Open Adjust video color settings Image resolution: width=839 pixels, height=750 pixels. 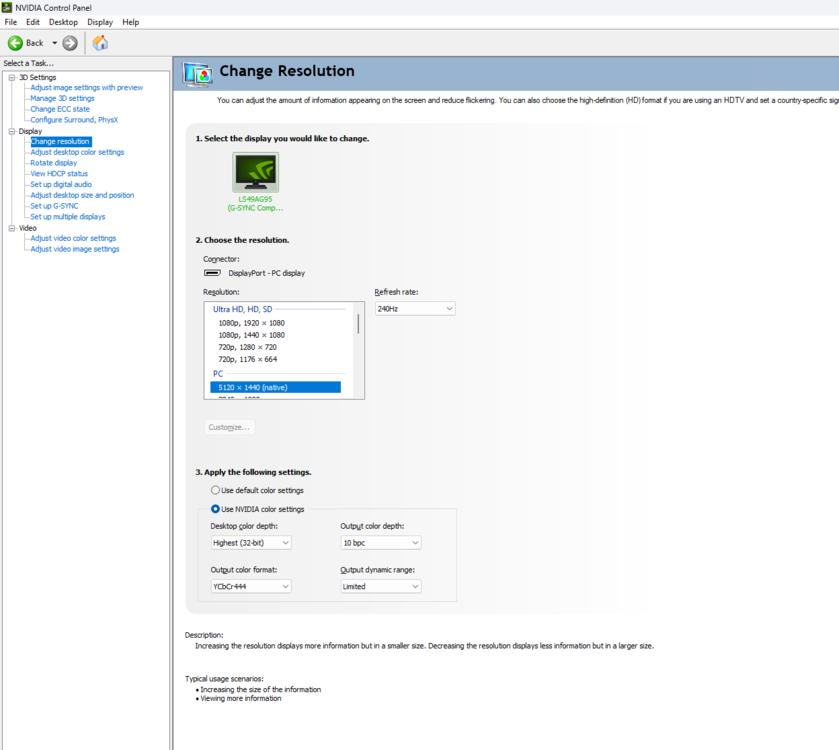point(73,238)
